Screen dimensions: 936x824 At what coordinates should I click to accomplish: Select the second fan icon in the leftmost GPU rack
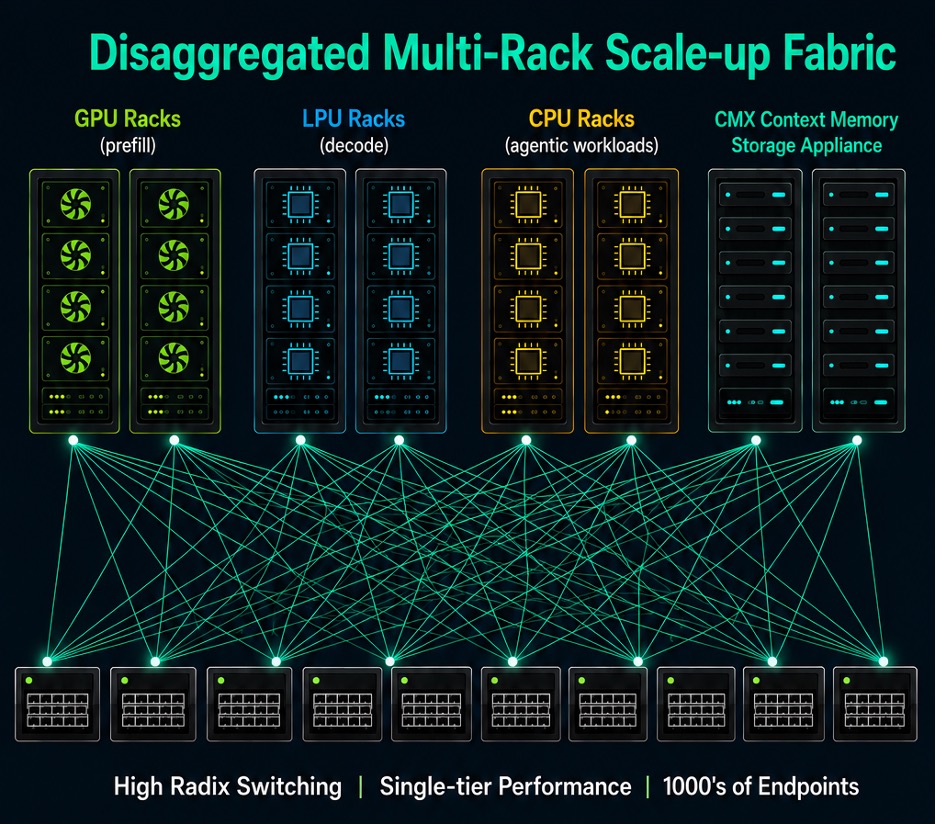pos(75,256)
